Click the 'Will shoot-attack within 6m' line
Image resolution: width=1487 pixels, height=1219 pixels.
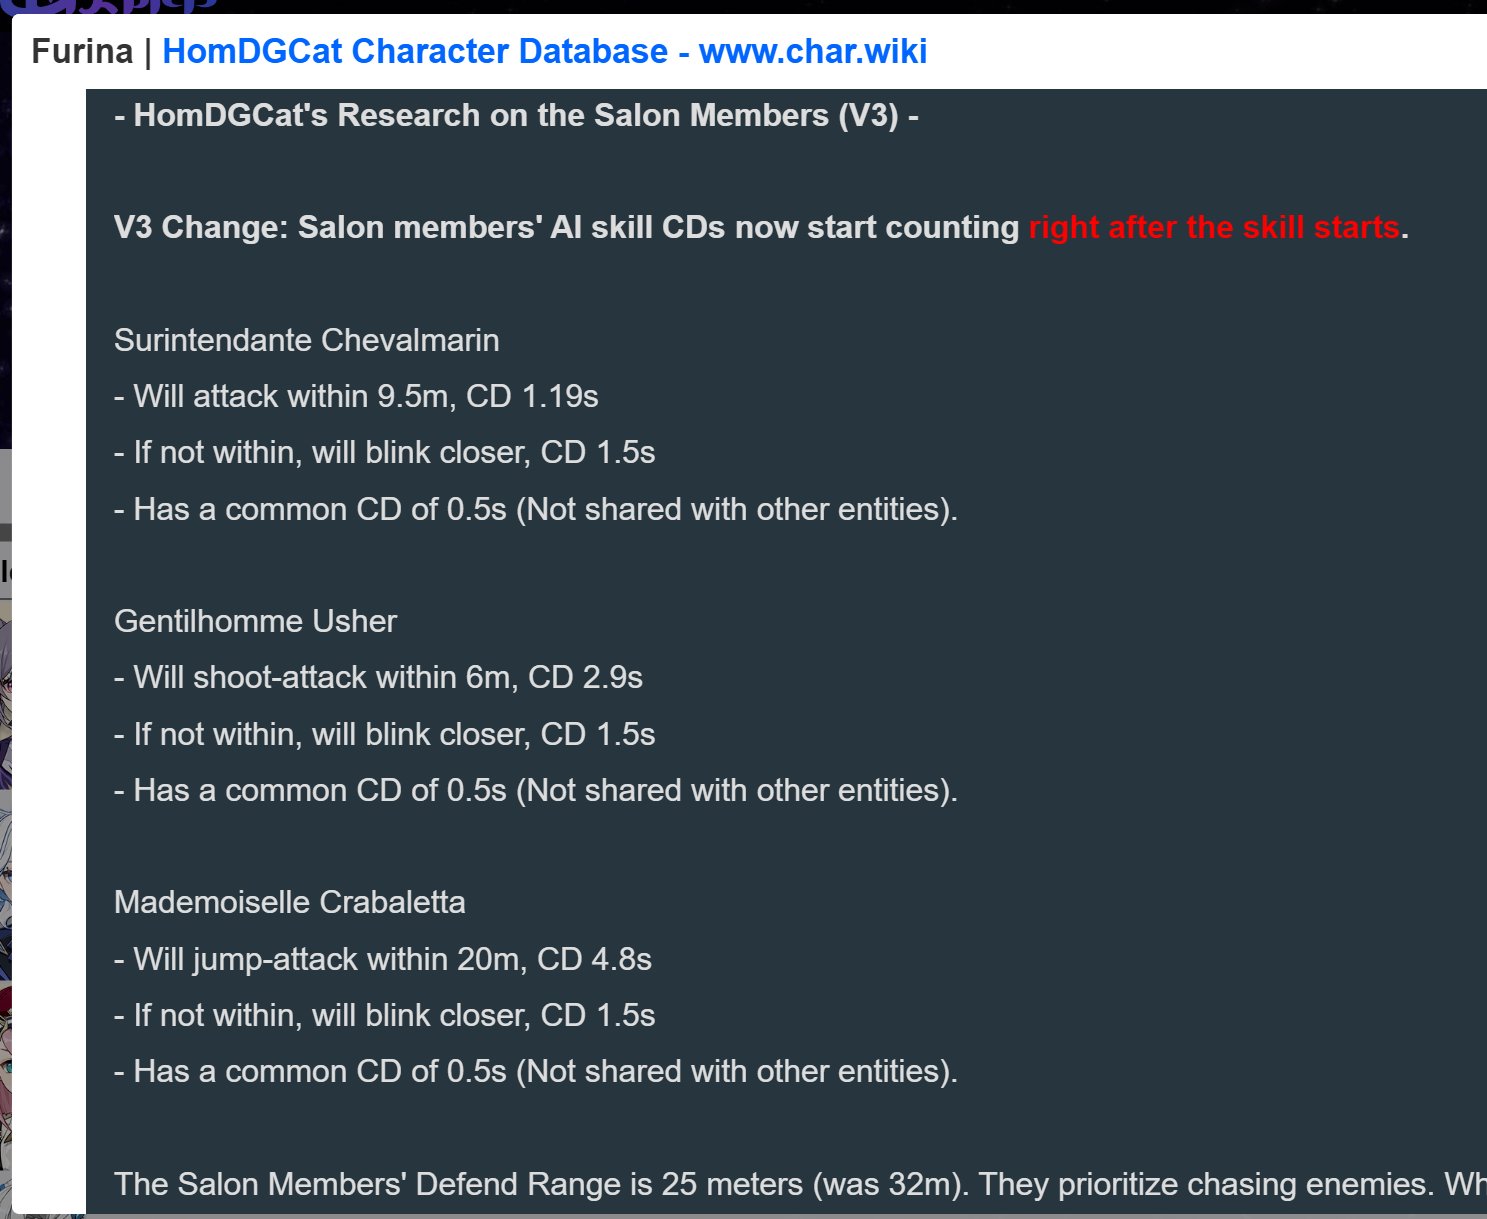[x=378, y=677]
